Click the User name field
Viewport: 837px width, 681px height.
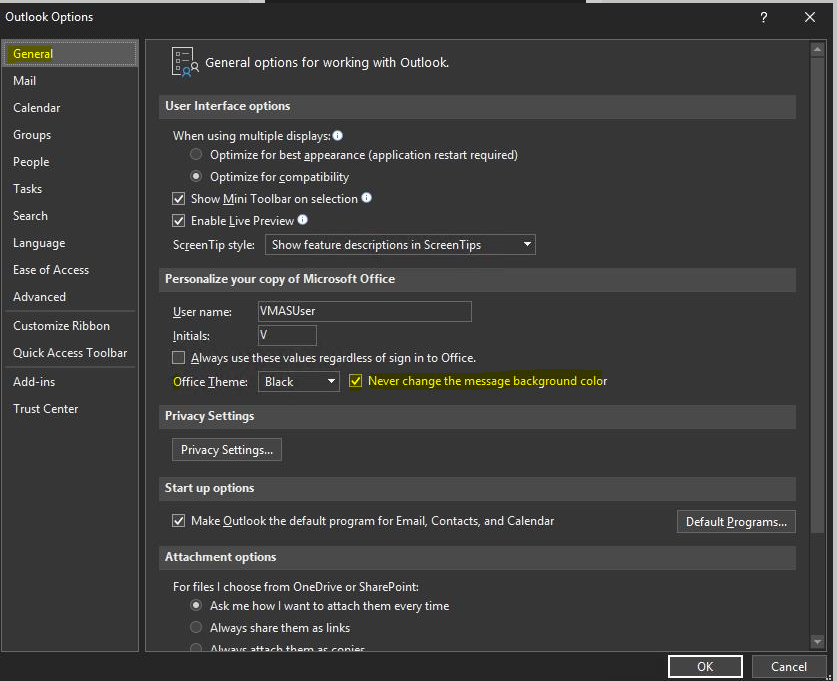coord(365,311)
